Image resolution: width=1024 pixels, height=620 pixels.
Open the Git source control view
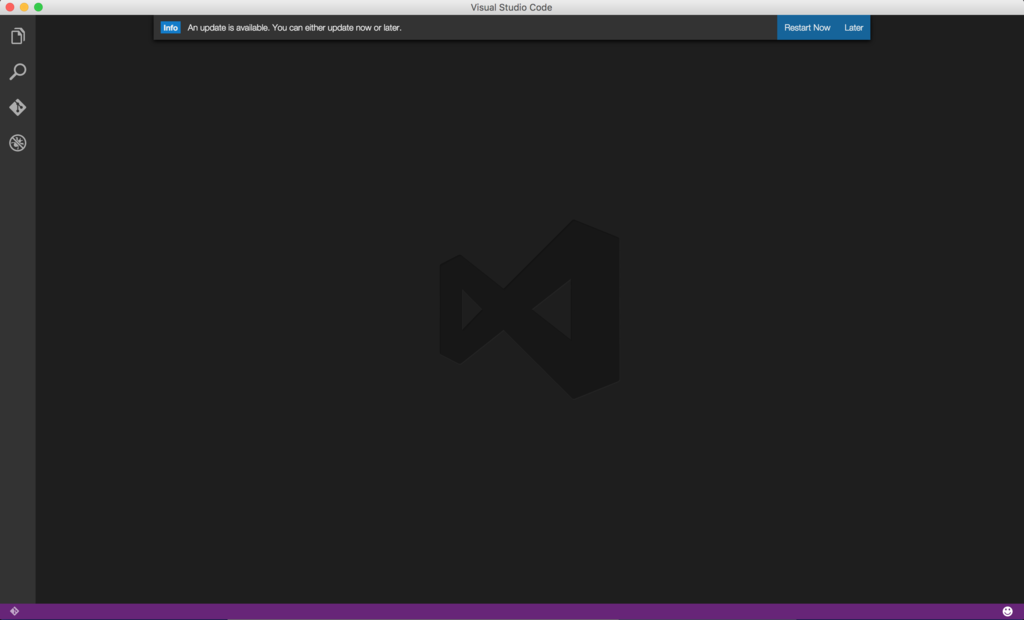pyautogui.click(x=18, y=107)
